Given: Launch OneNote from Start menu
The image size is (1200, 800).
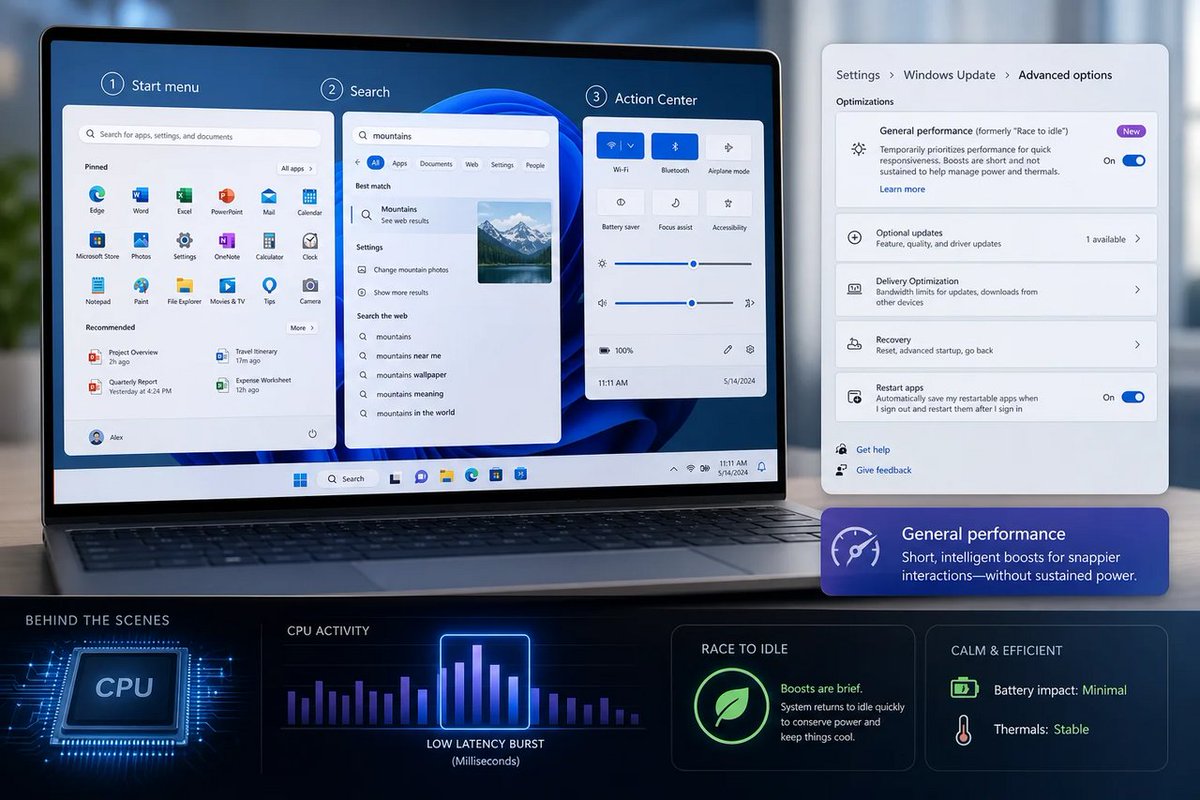Looking at the screenshot, I should coord(227,240).
